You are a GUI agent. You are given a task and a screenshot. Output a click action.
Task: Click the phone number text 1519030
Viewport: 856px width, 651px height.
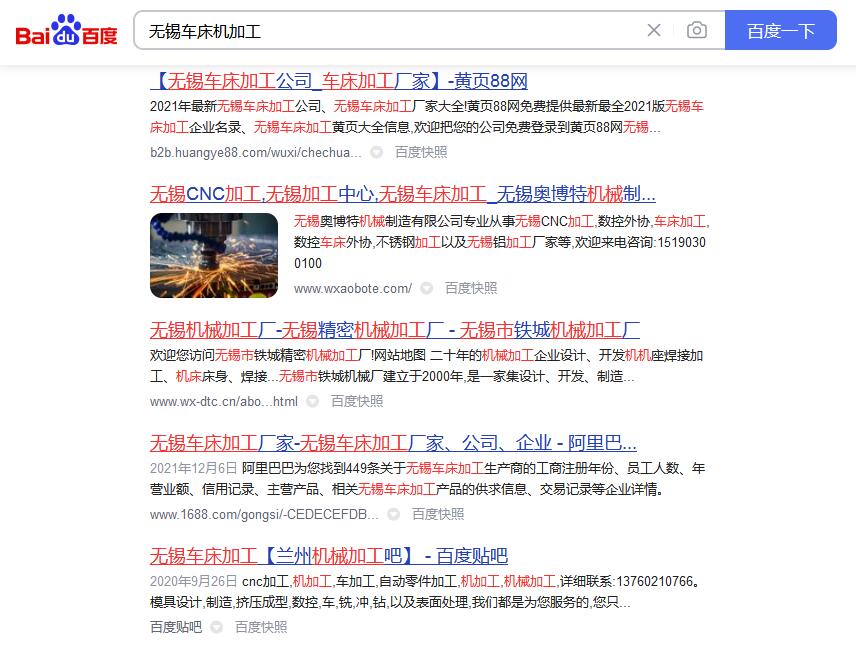(681, 242)
